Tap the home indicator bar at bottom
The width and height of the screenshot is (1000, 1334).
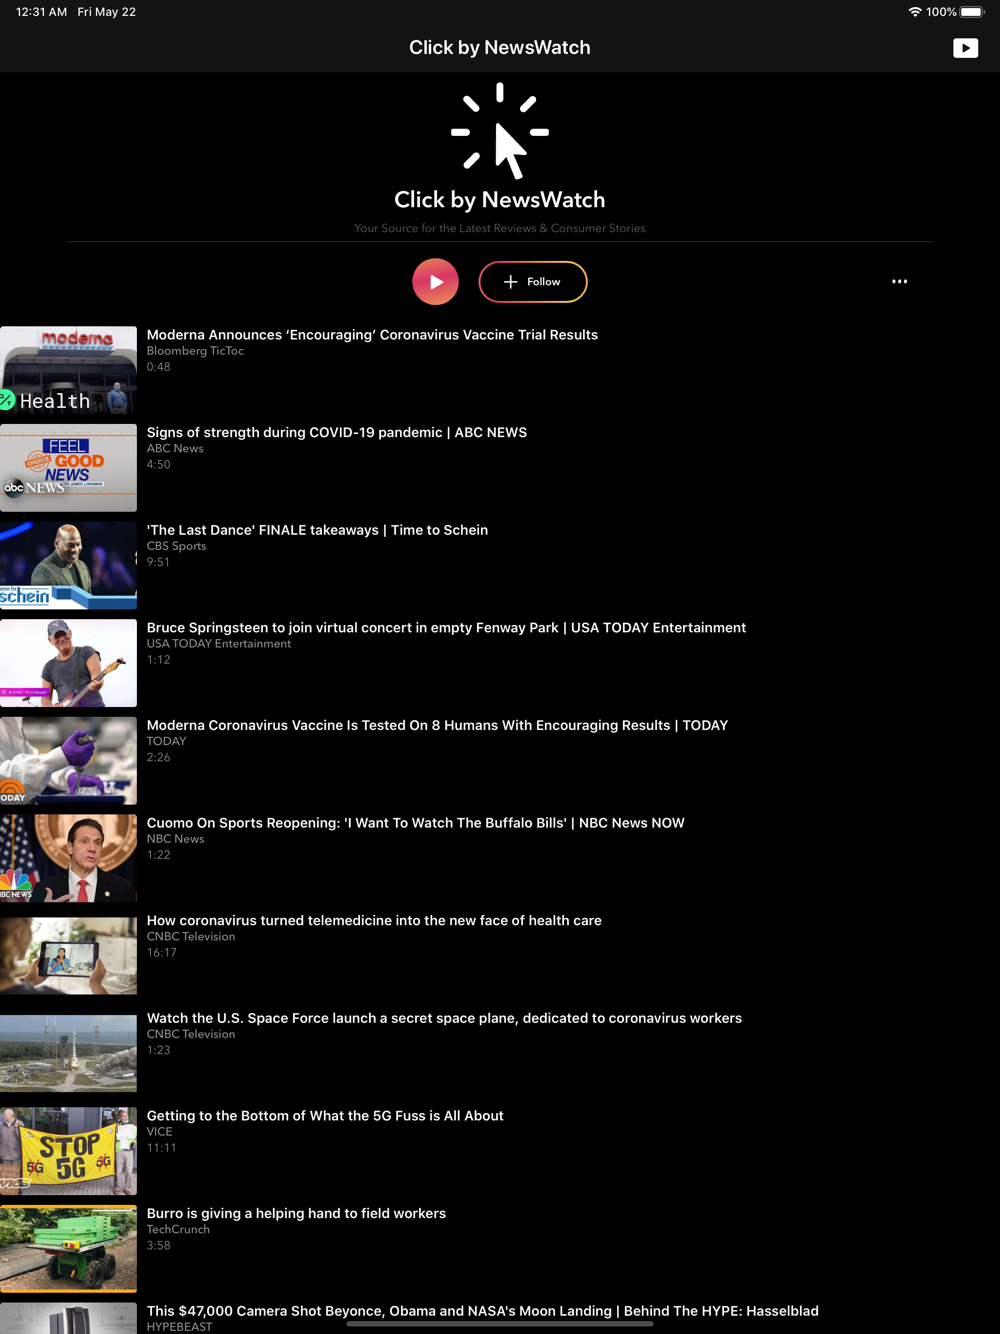pyautogui.click(x=500, y=1323)
